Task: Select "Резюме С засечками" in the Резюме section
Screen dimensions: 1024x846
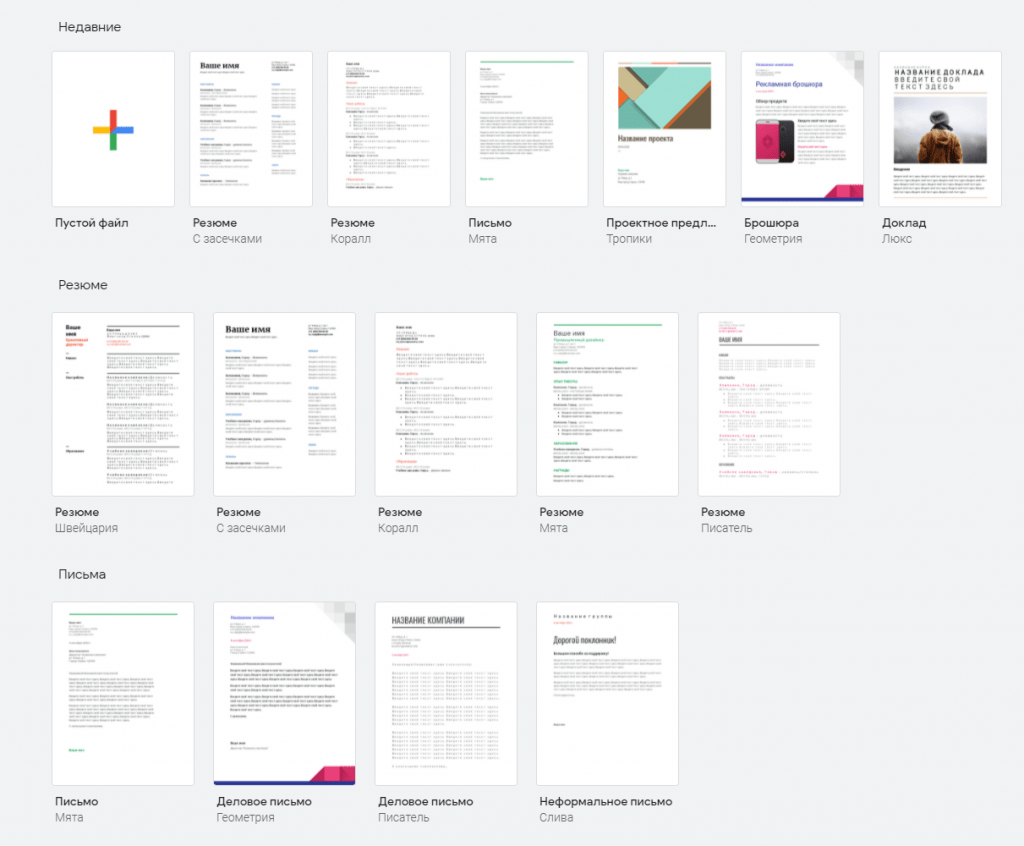Action: pyautogui.click(x=284, y=403)
